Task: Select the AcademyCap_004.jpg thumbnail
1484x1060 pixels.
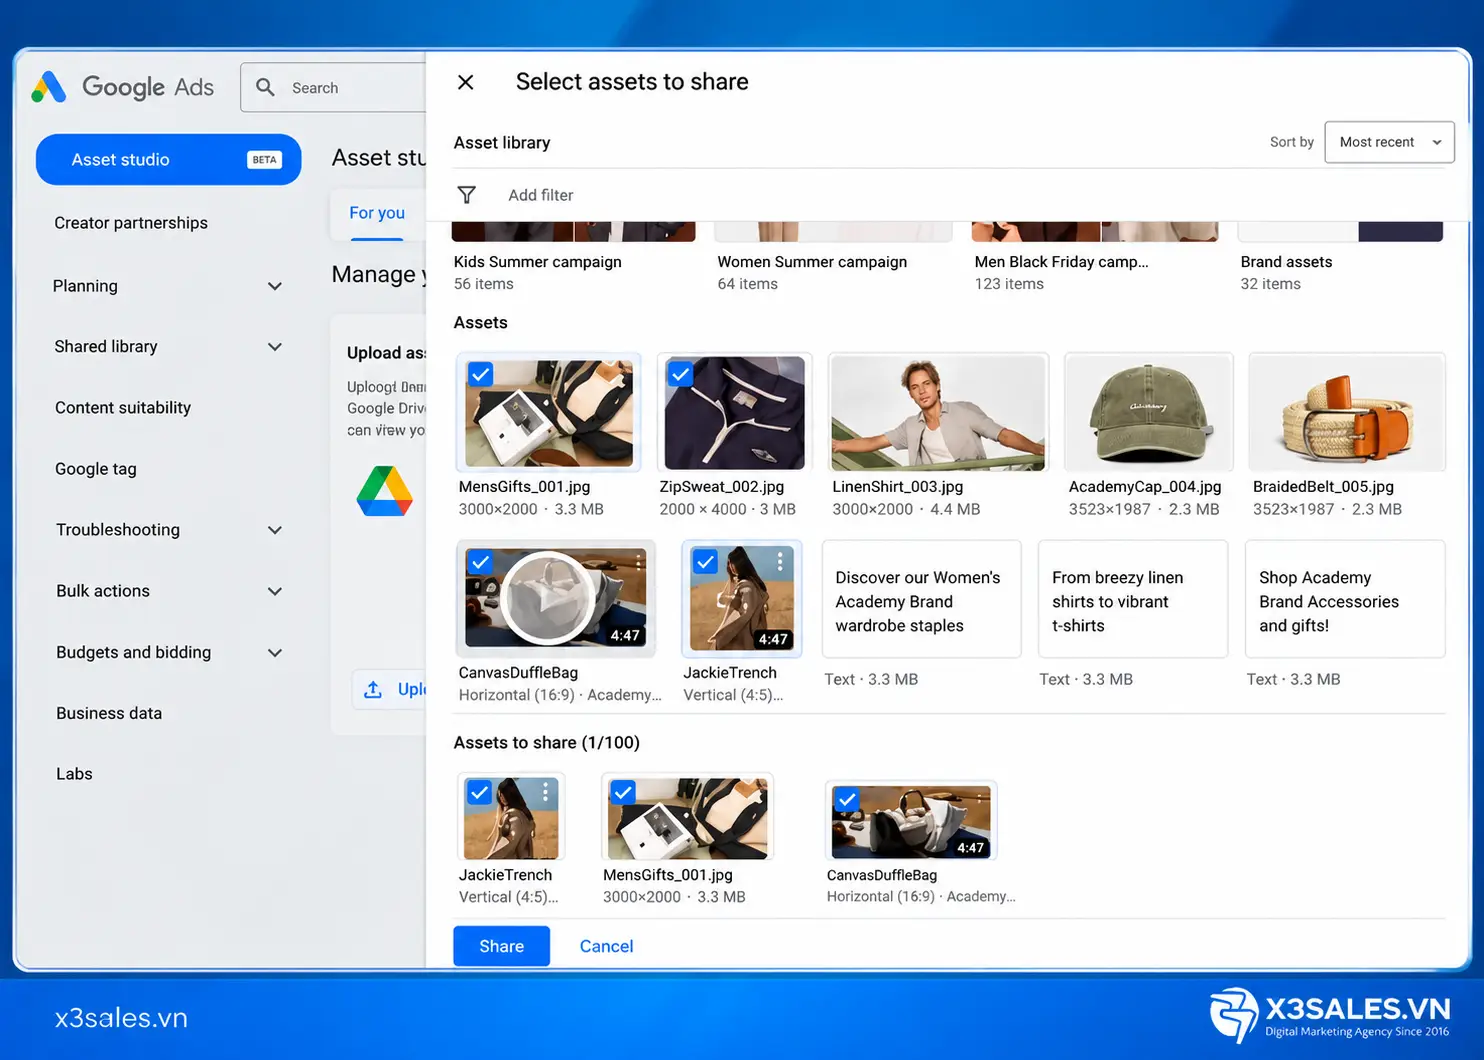Action: (x=1148, y=412)
